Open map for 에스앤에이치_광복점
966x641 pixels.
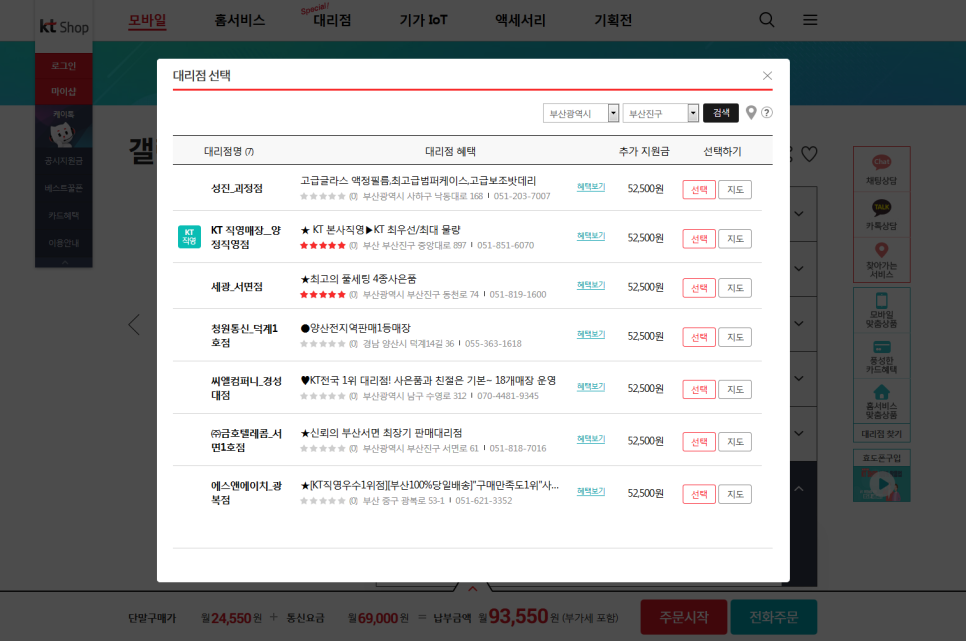735,494
